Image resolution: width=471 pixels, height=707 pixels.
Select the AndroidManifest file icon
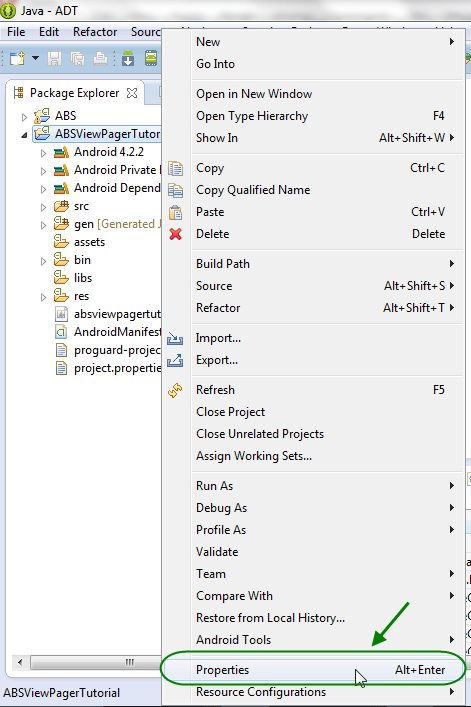tap(61, 332)
